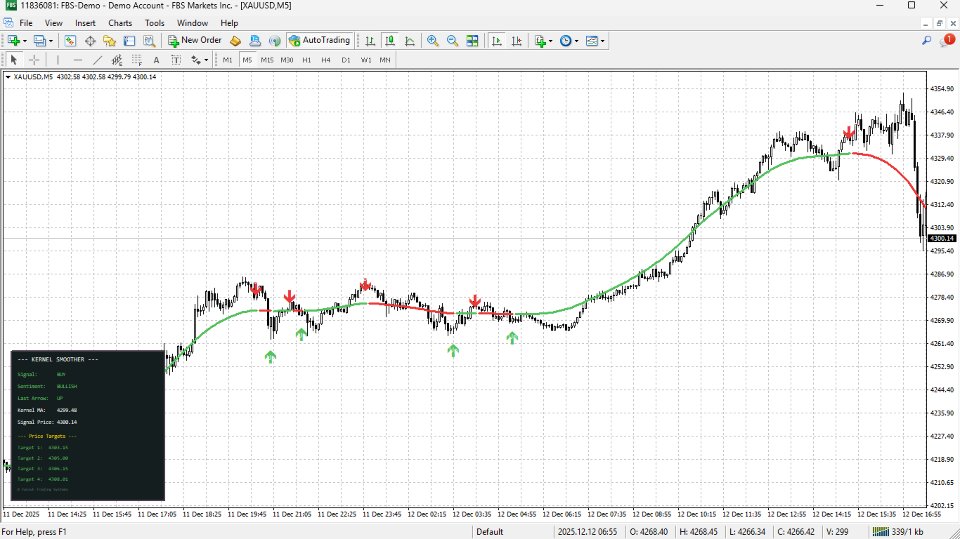Click the Default profile in status bar
The image size is (960, 539).
(x=490, y=532)
